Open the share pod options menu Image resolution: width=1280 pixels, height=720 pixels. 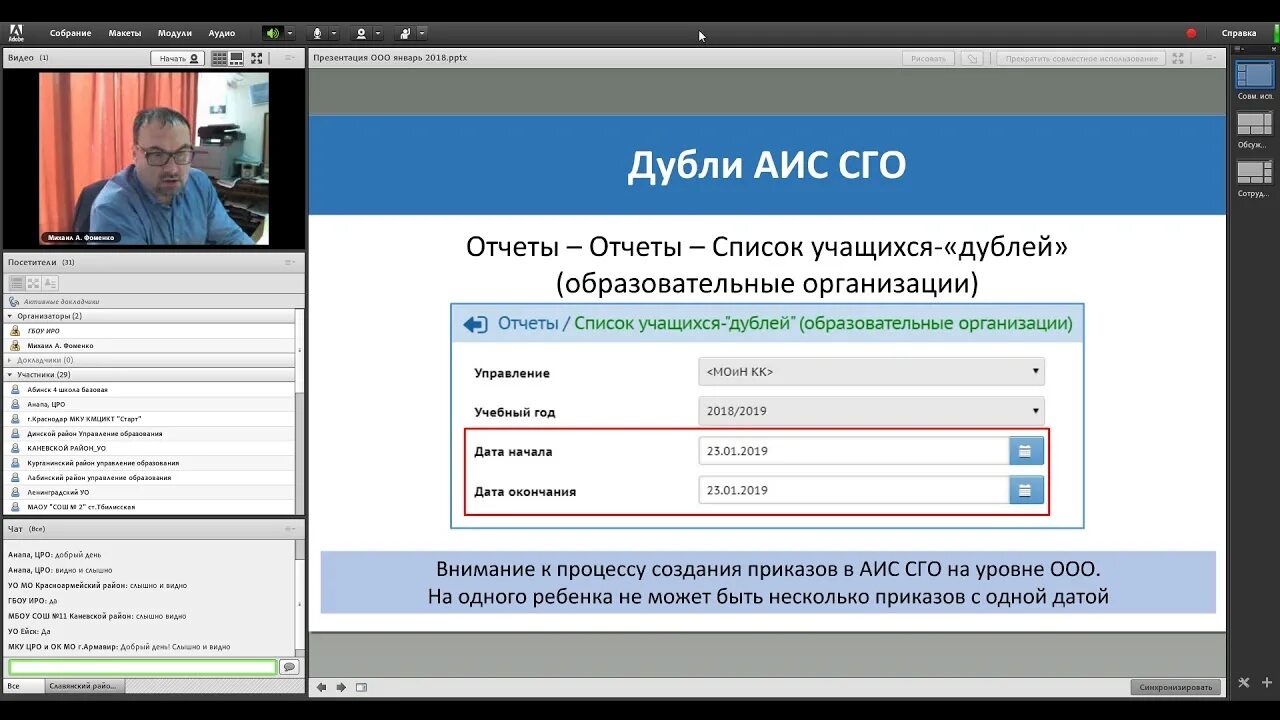pos(1212,58)
